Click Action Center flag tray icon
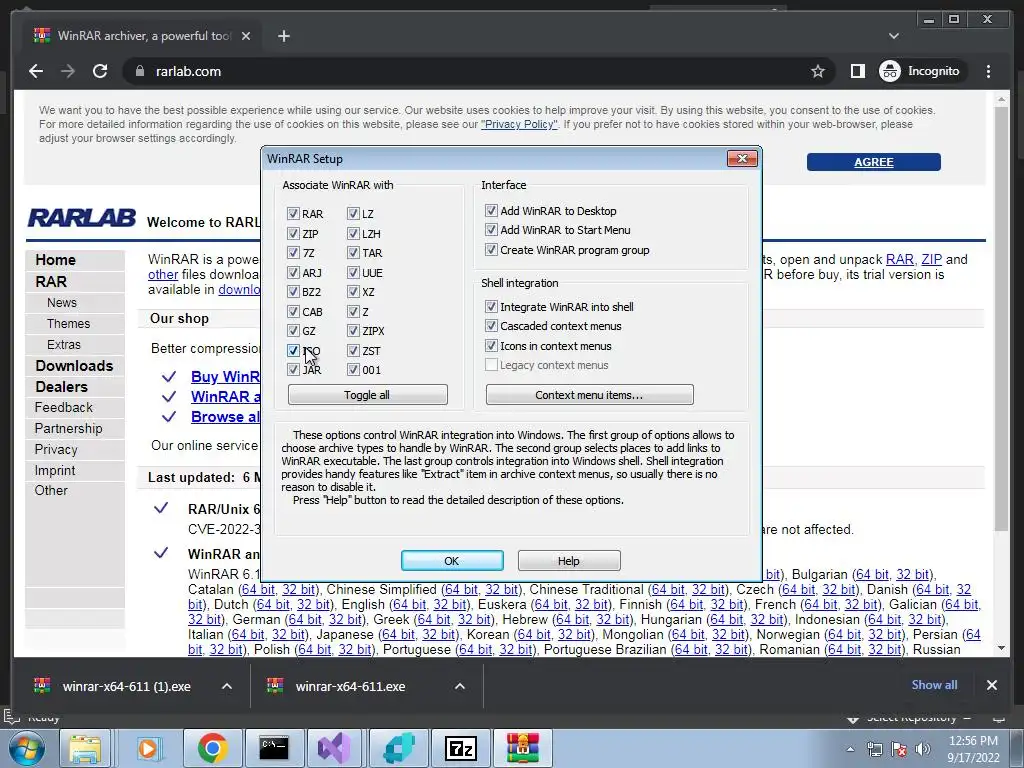1024x768 pixels. (x=899, y=749)
